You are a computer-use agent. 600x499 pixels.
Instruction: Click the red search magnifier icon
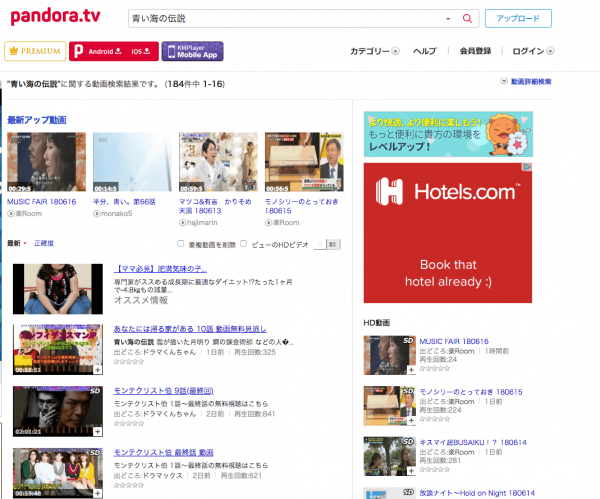[467, 18]
